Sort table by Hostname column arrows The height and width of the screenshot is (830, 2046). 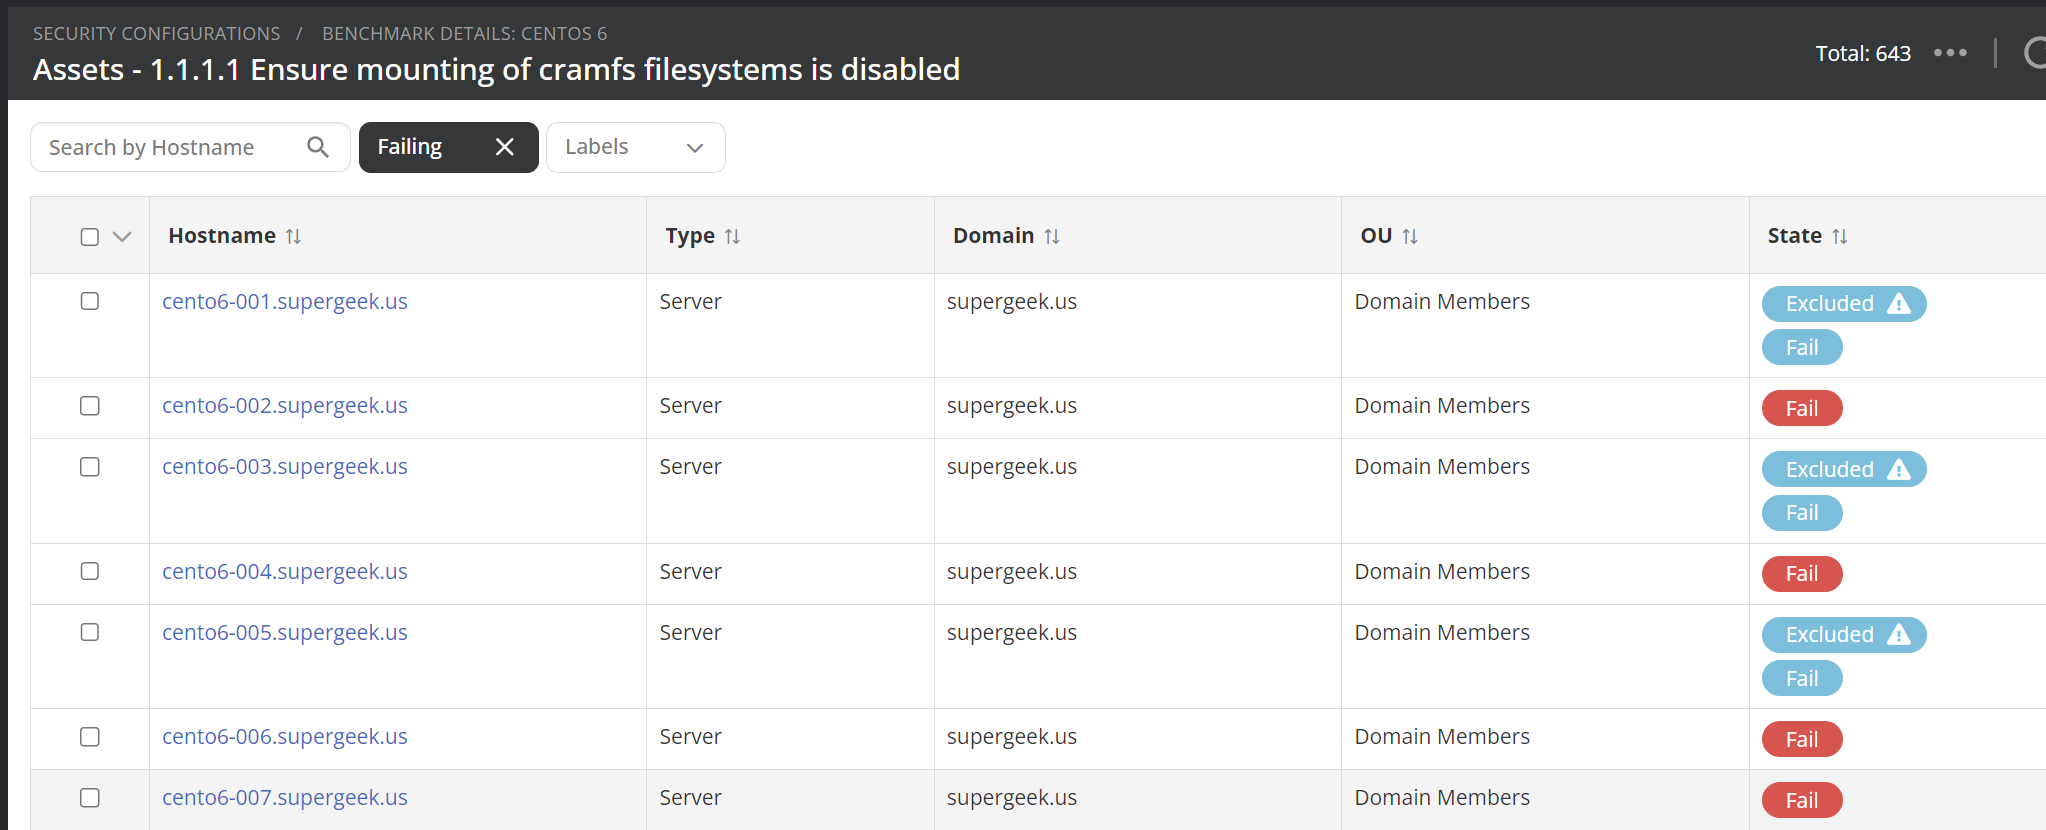[293, 236]
